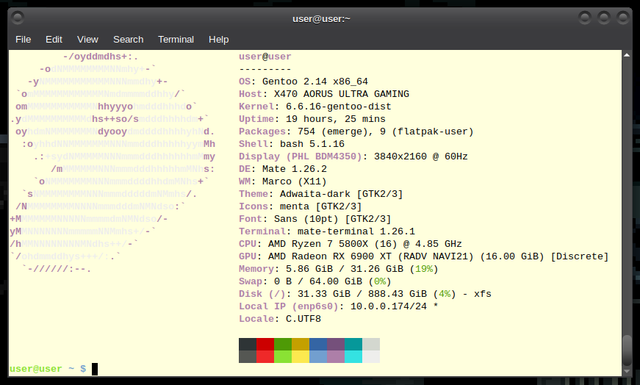Click the '-/oyddmdhs+:.' top line of ASCII logo
The width and height of the screenshot is (640, 385).
click(100, 56)
